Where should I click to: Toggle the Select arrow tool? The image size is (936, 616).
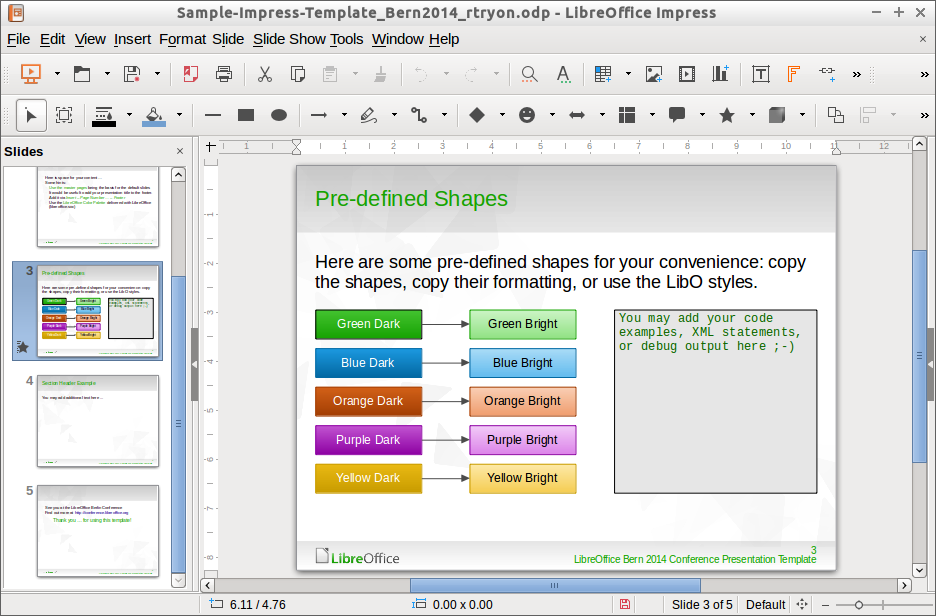tap(31, 115)
